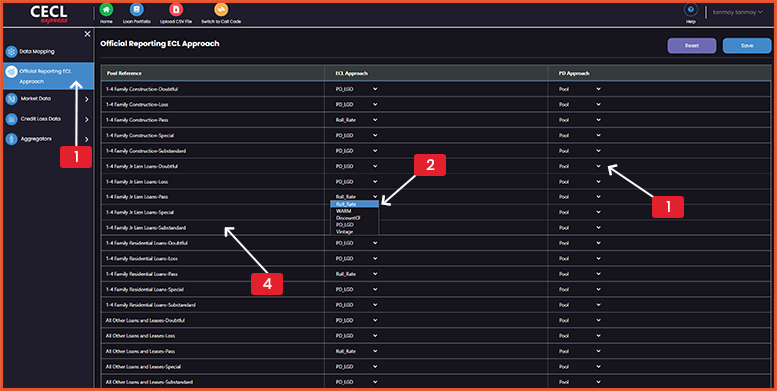Click the Switch to Call Code icon
The image size is (777, 391).
(221, 9)
